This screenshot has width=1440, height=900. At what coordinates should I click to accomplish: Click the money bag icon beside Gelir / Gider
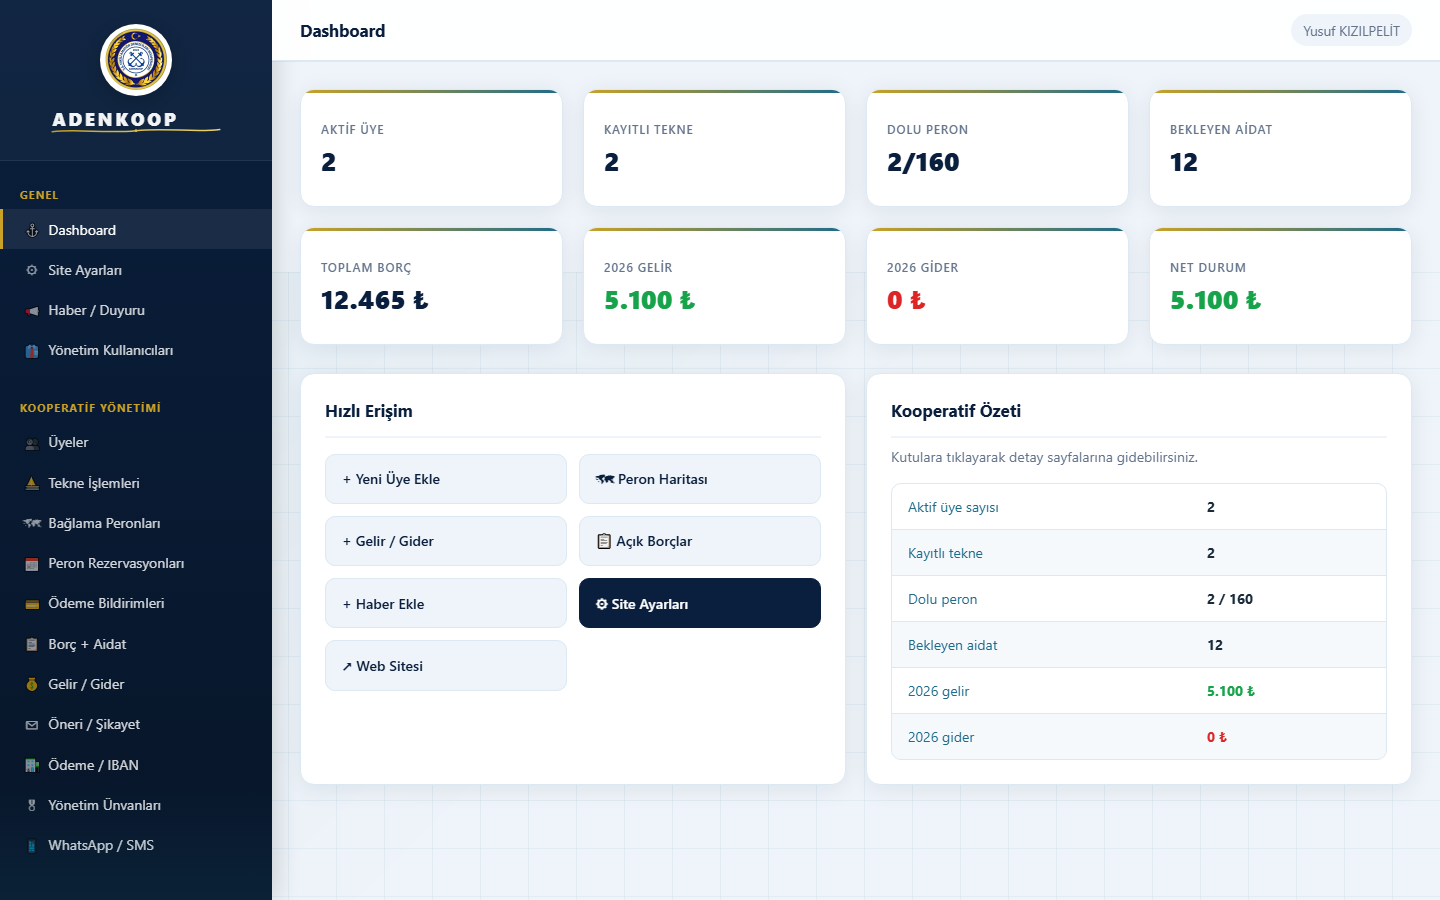[x=32, y=685]
